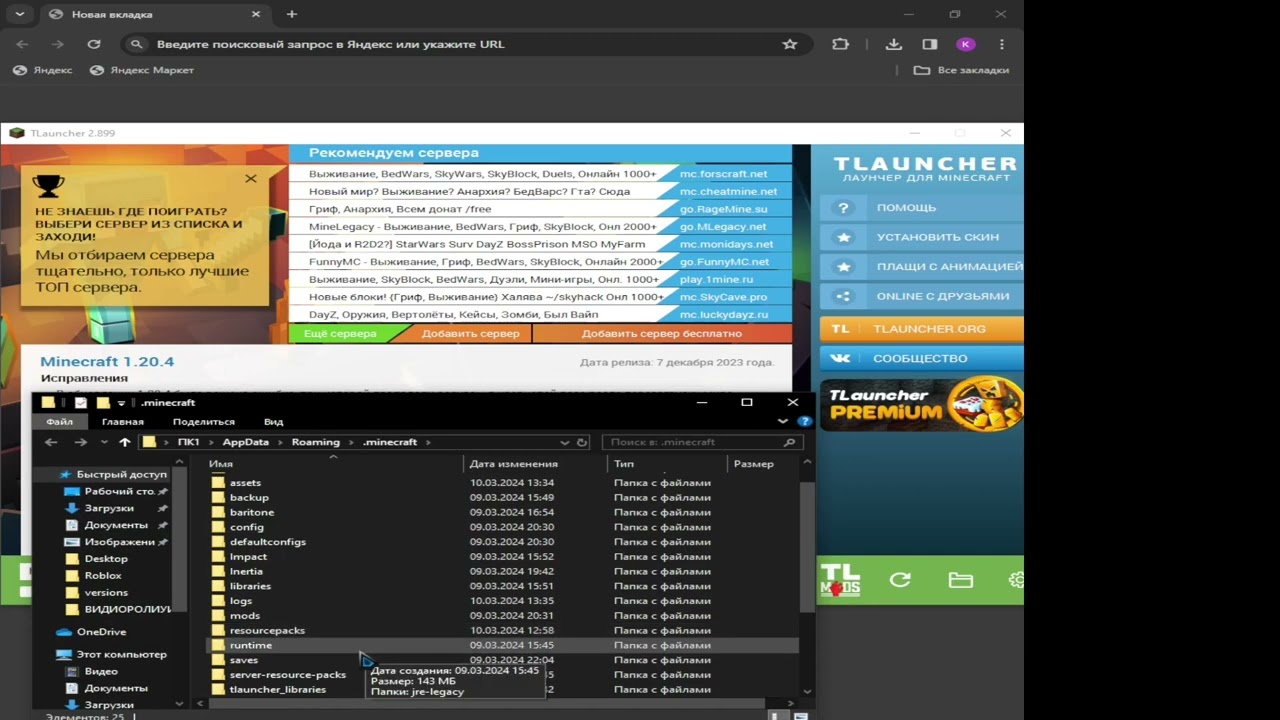Click the question mark icon next to ПОМОЩЬ
1280x720 pixels.
click(x=844, y=208)
